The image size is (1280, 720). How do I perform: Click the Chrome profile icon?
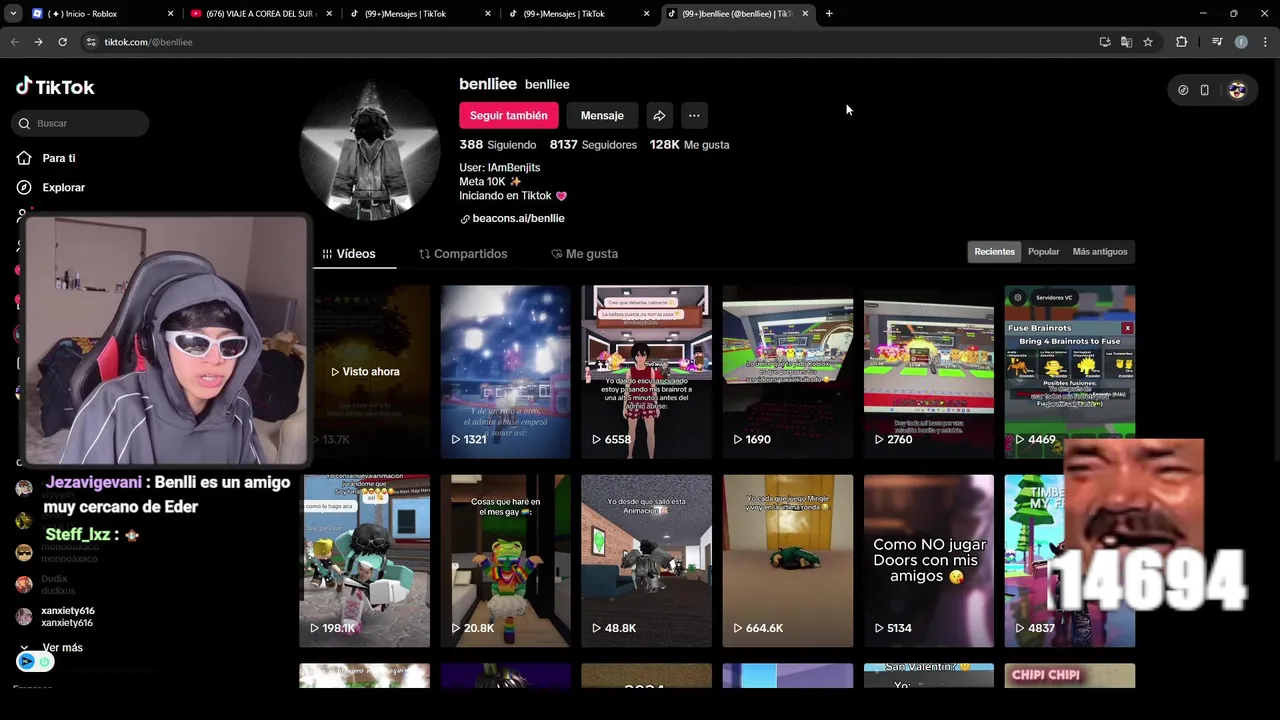1241,42
